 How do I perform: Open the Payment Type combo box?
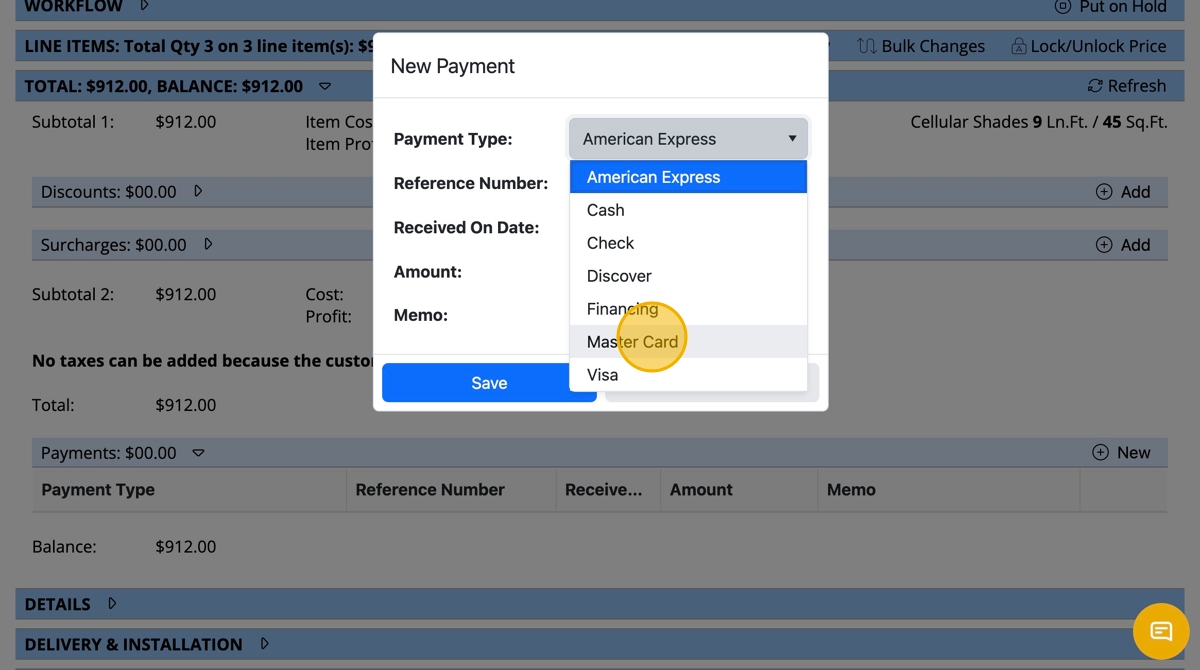pyautogui.click(x=688, y=139)
